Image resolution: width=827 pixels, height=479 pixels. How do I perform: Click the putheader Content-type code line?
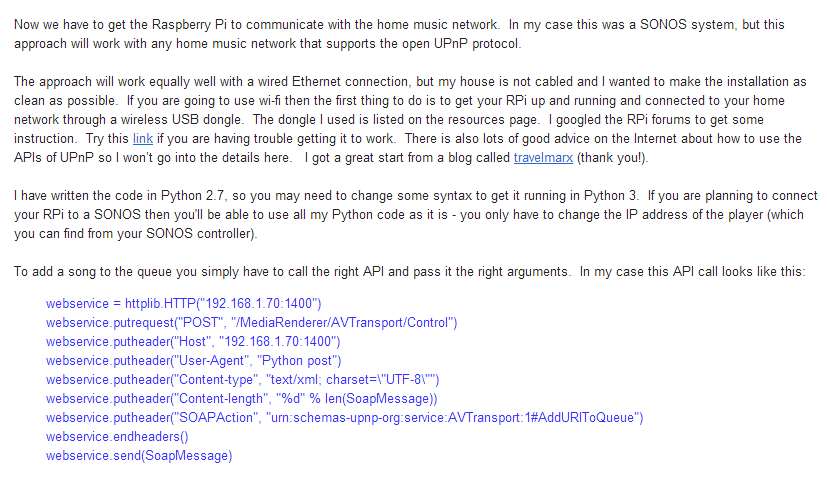(243, 380)
